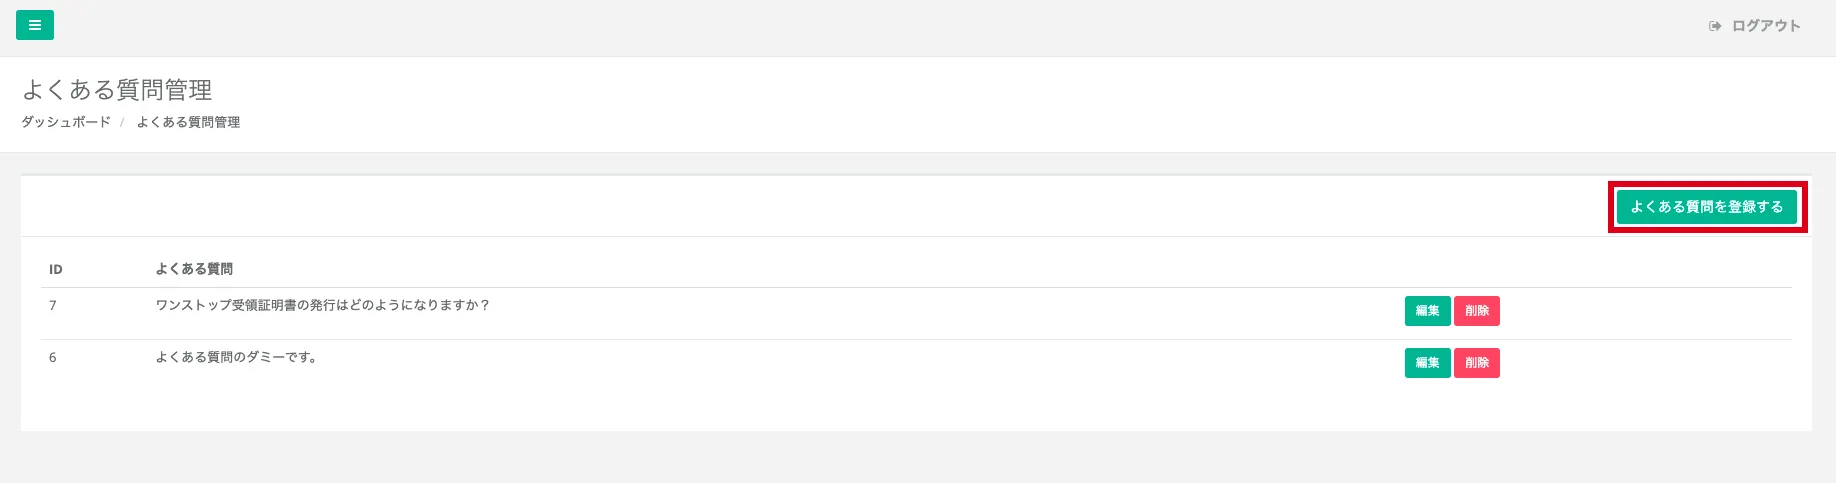
Task: Click the large よくある質問管理 page heading
Action: [x=117, y=90]
